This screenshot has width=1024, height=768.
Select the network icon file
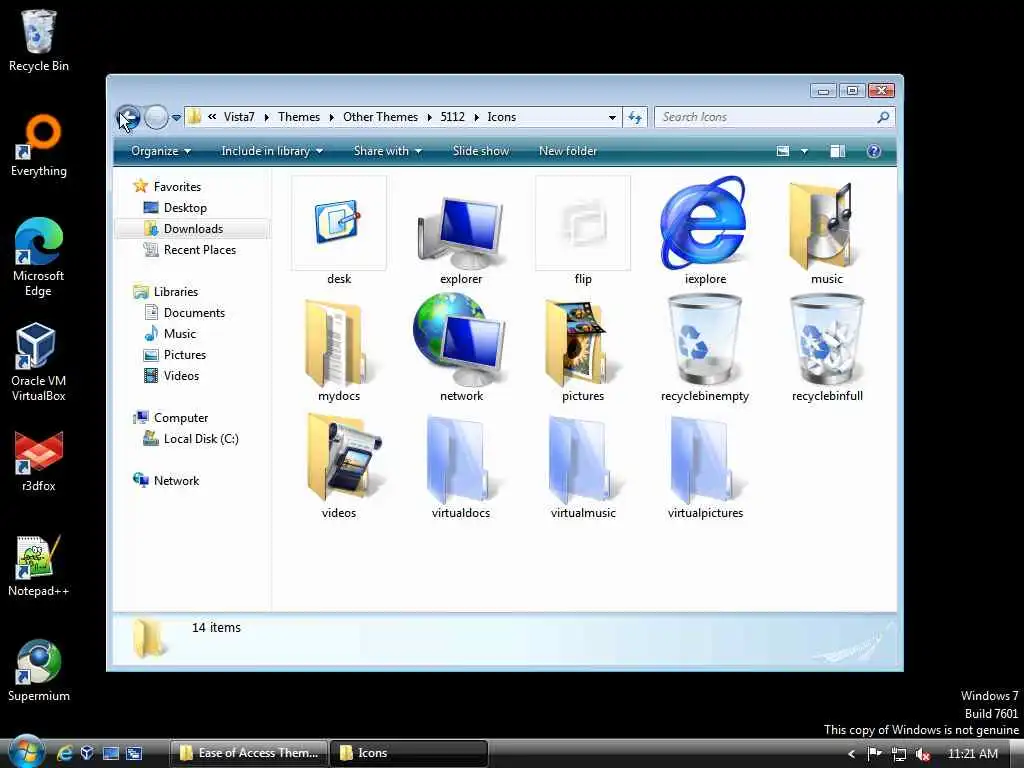461,347
